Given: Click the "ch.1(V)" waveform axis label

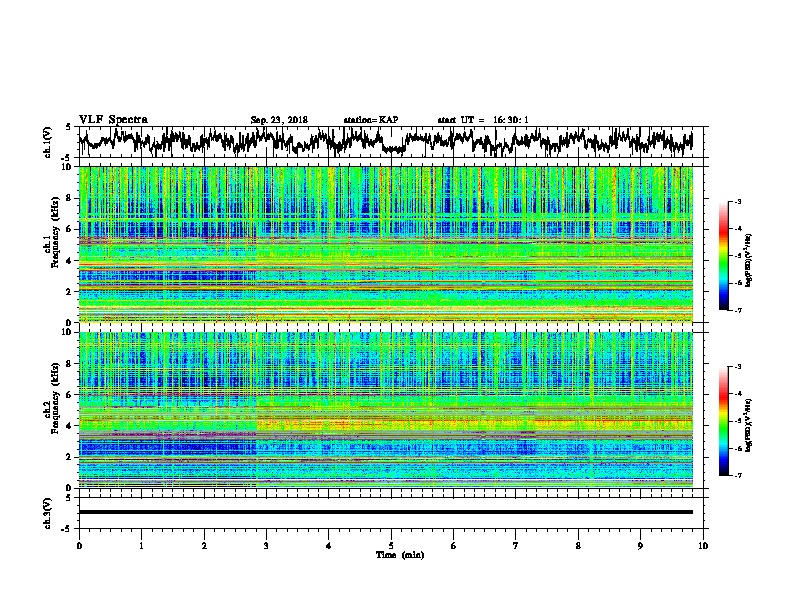Looking at the screenshot, I should [48, 142].
